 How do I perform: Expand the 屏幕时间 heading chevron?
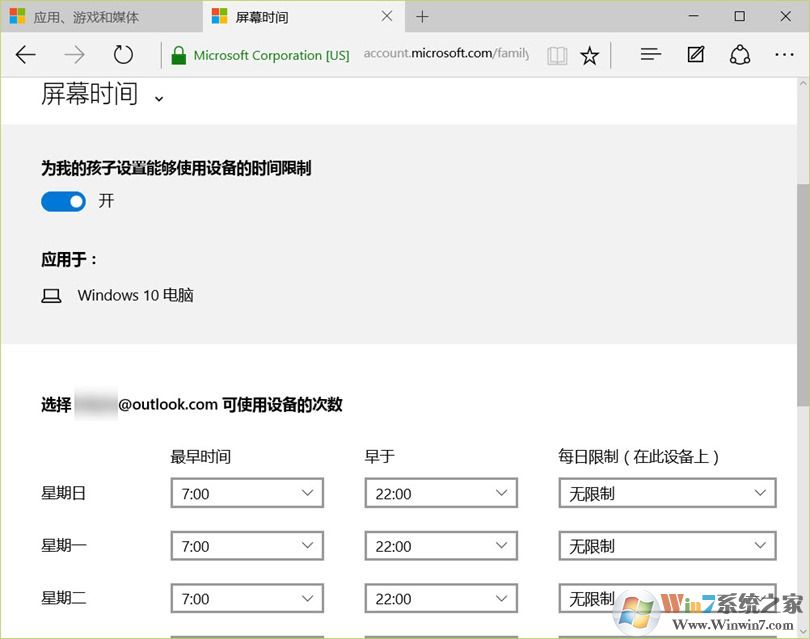(x=158, y=98)
